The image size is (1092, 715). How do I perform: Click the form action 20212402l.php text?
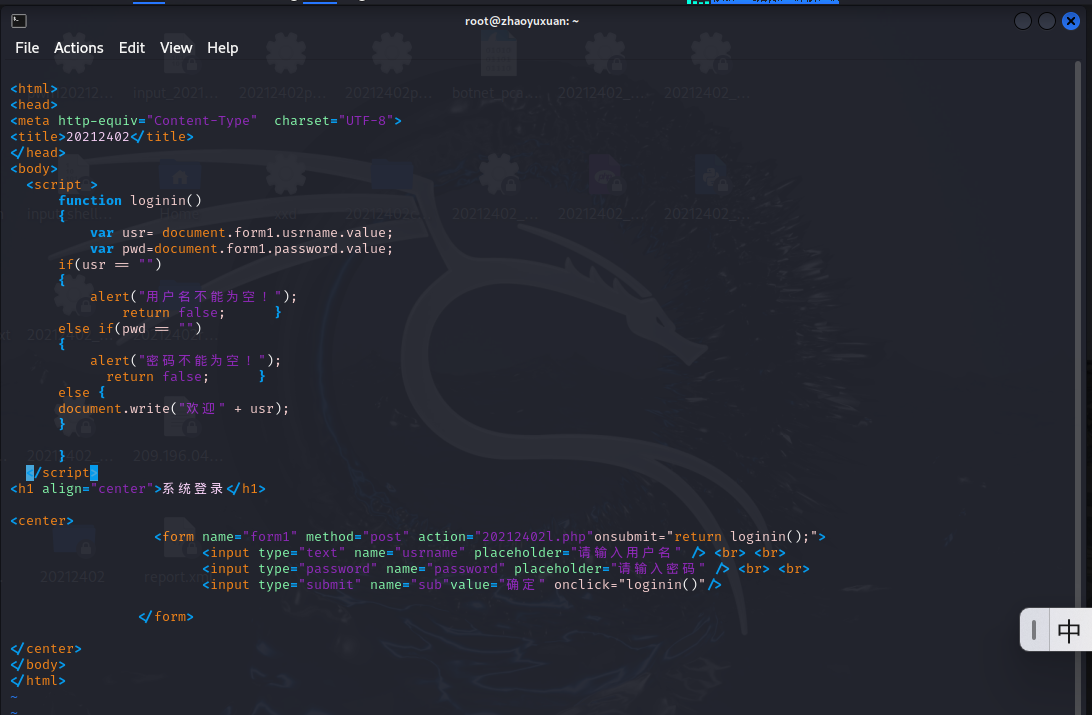tap(534, 537)
